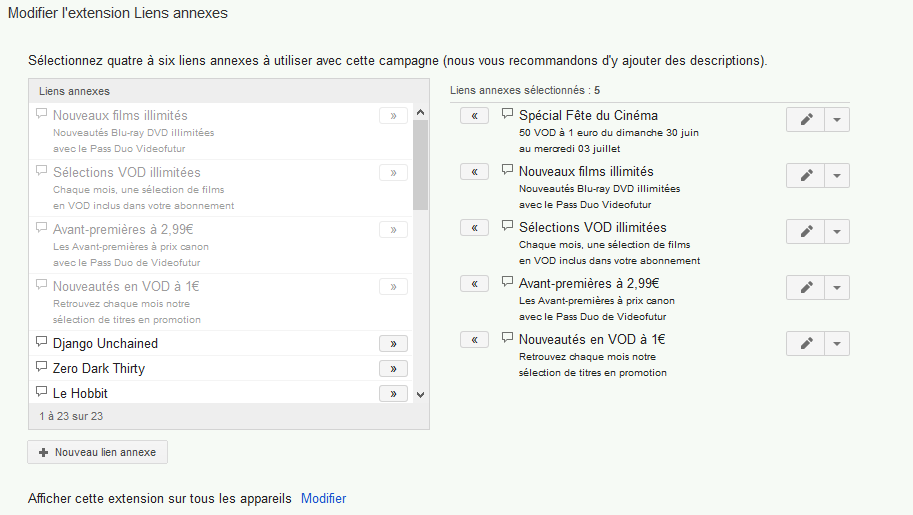Image resolution: width=913 pixels, height=515 pixels.
Task: Add Le Hobbit with » button
Action: [x=393, y=393]
